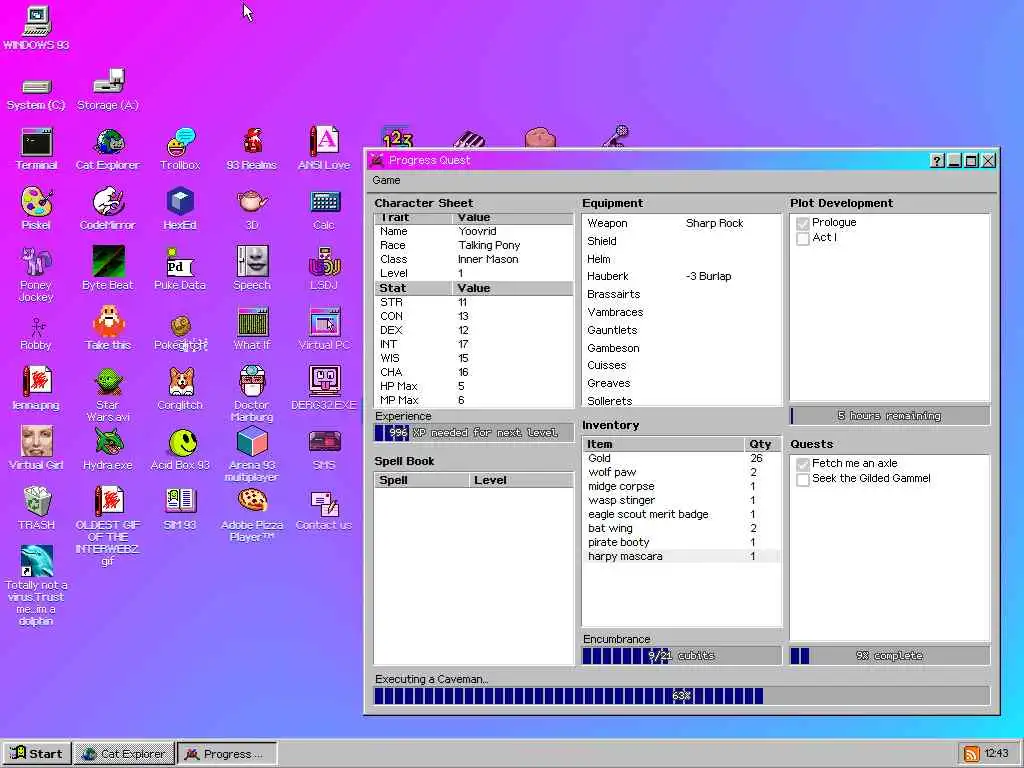Open the Trollbox desktop icon
Viewport: 1024px width, 768px height.
tap(180, 150)
